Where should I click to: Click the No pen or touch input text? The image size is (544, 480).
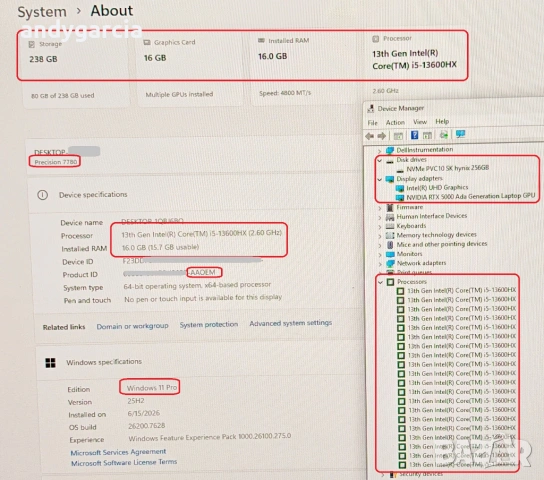point(203,298)
